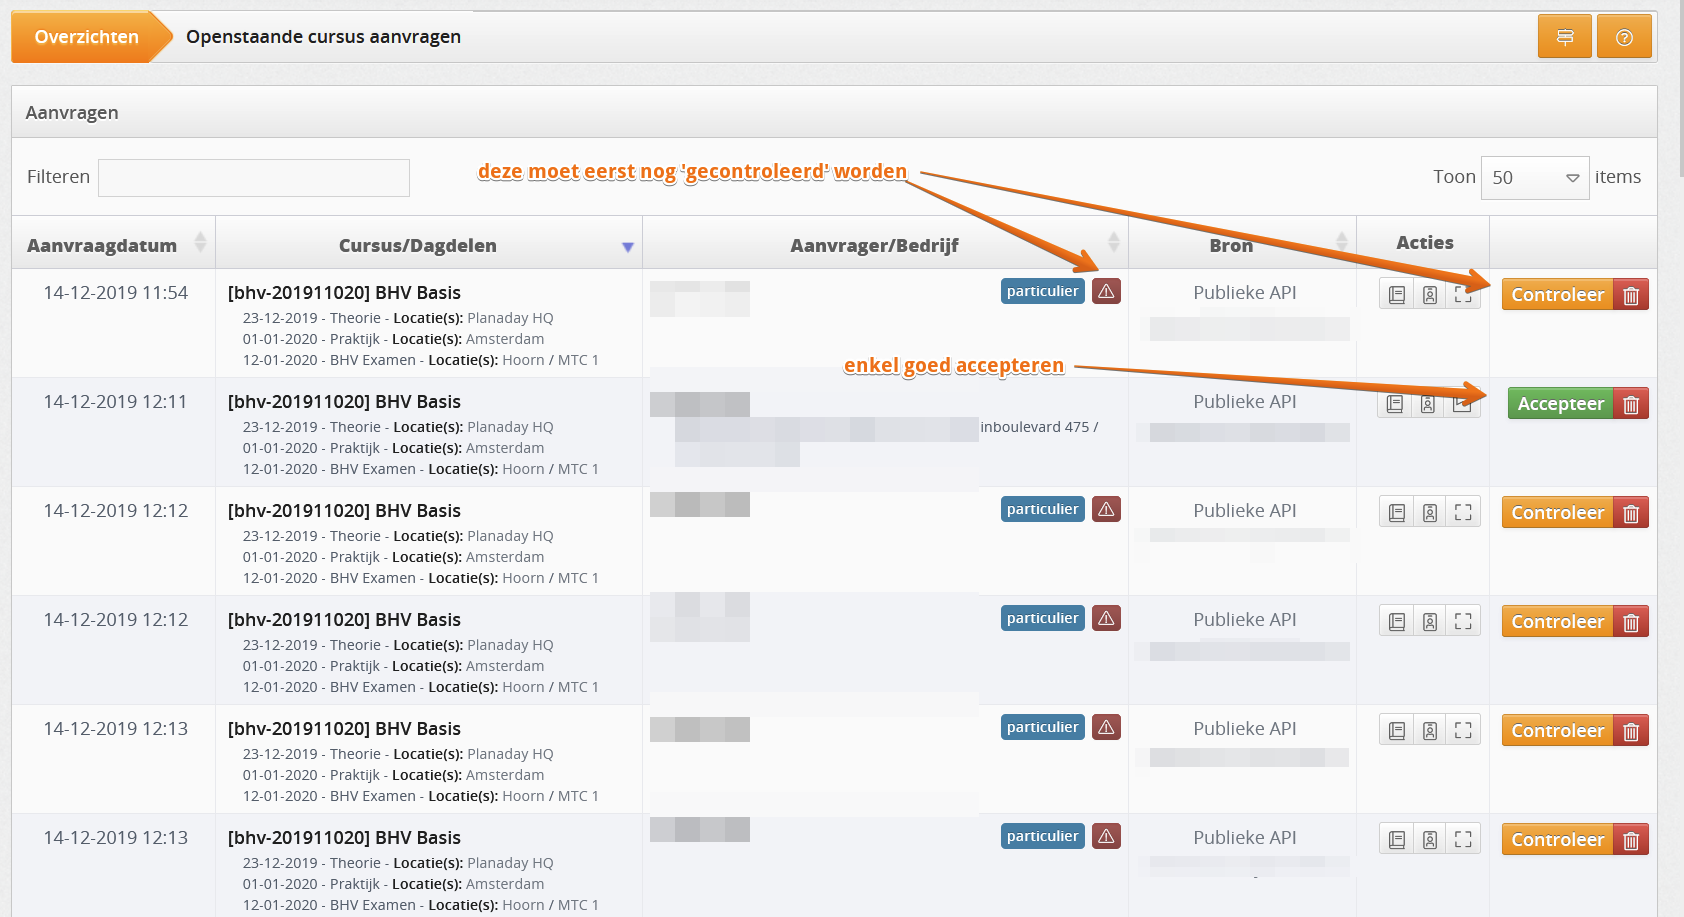Delete the 12:11 request via trash icon

point(1631,404)
